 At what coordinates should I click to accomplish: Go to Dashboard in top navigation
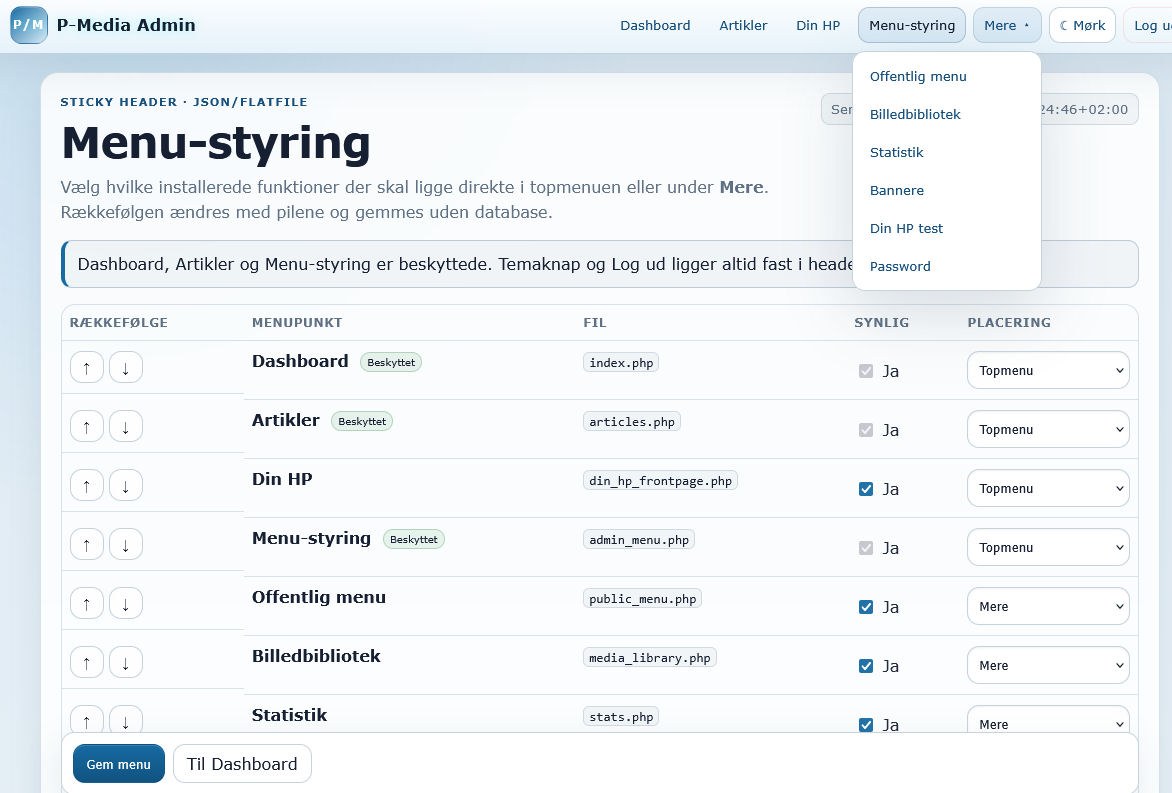point(655,25)
